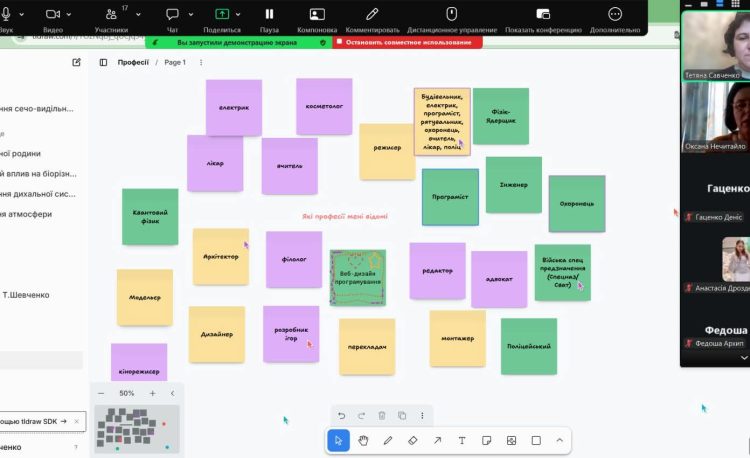Viewport: 750px width, 458px height.
Task: Click the Duplicate icon above the toolbar
Action: 402,415
